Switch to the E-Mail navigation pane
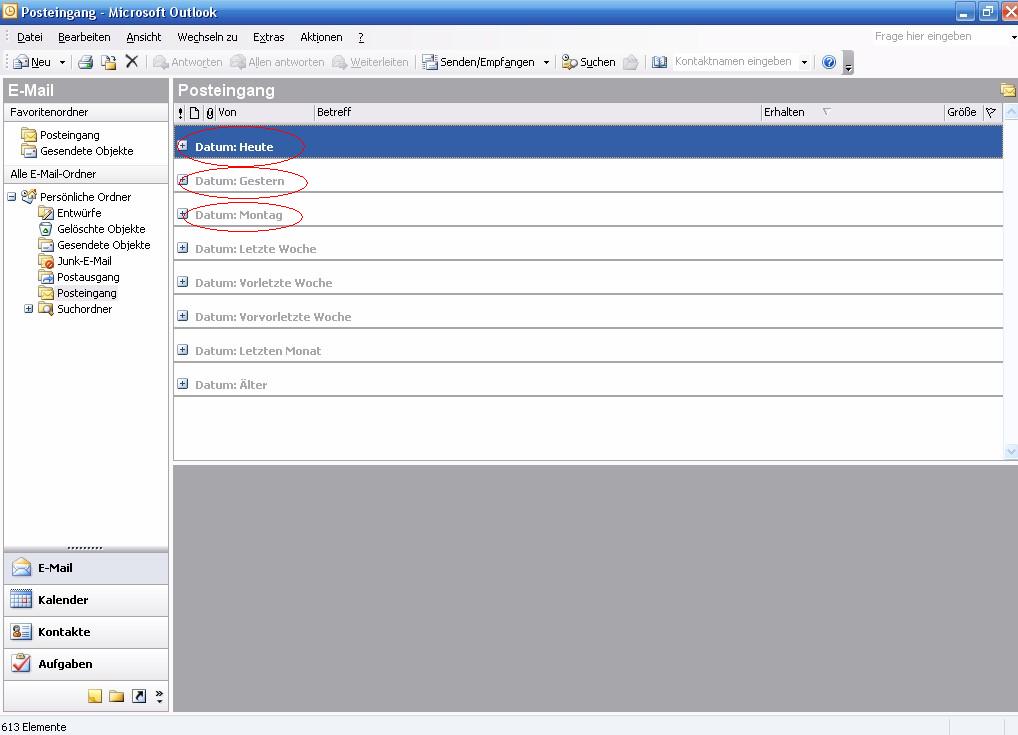This screenshot has height=735, width=1018. [x=86, y=568]
